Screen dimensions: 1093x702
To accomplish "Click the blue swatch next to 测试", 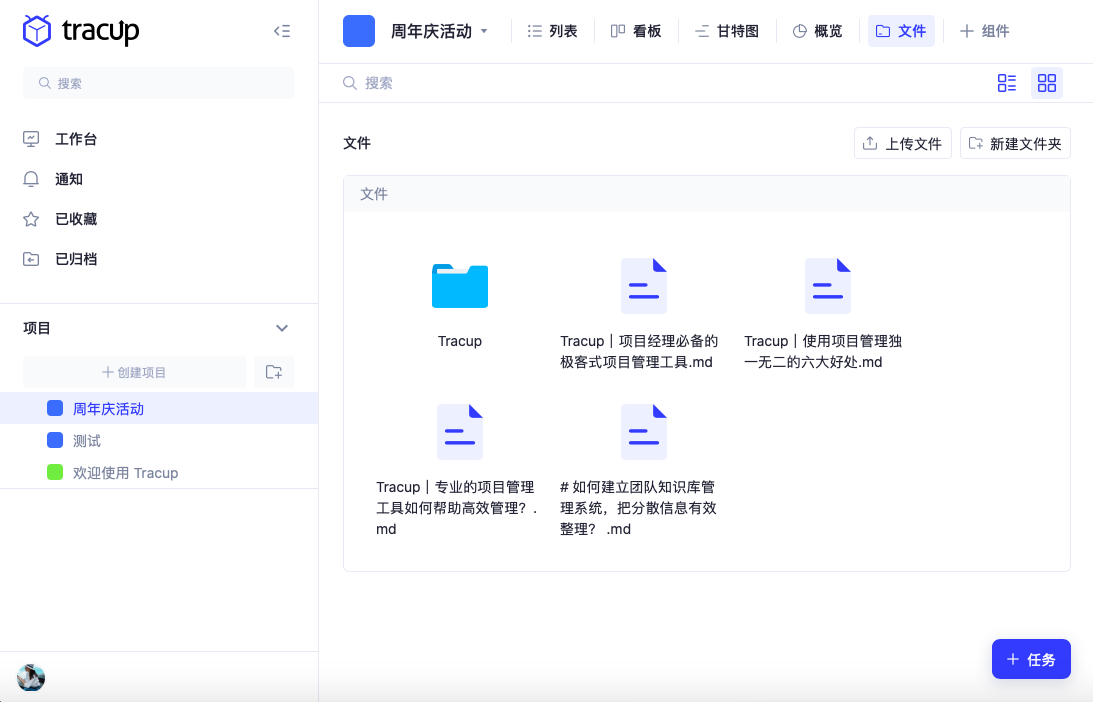I will pyautogui.click(x=55, y=440).
